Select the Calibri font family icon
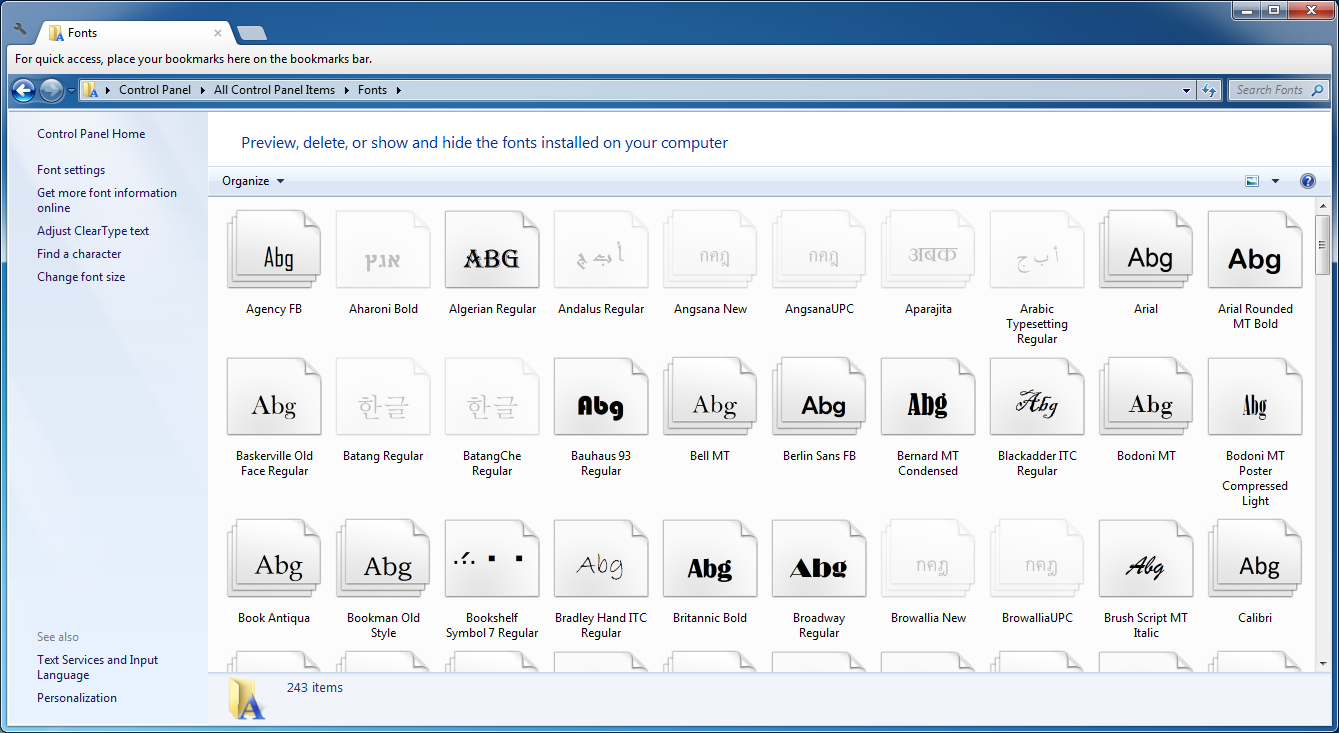 [1255, 560]
